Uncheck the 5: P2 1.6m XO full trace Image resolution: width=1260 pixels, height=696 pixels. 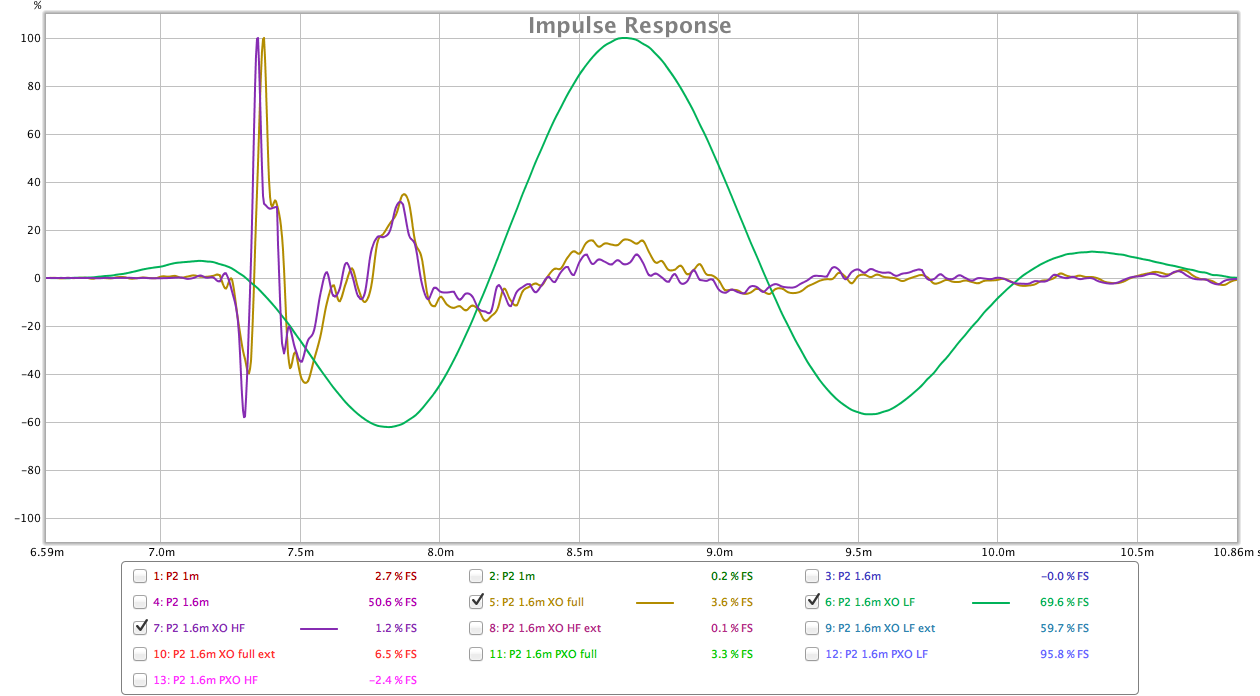(476, 602)
